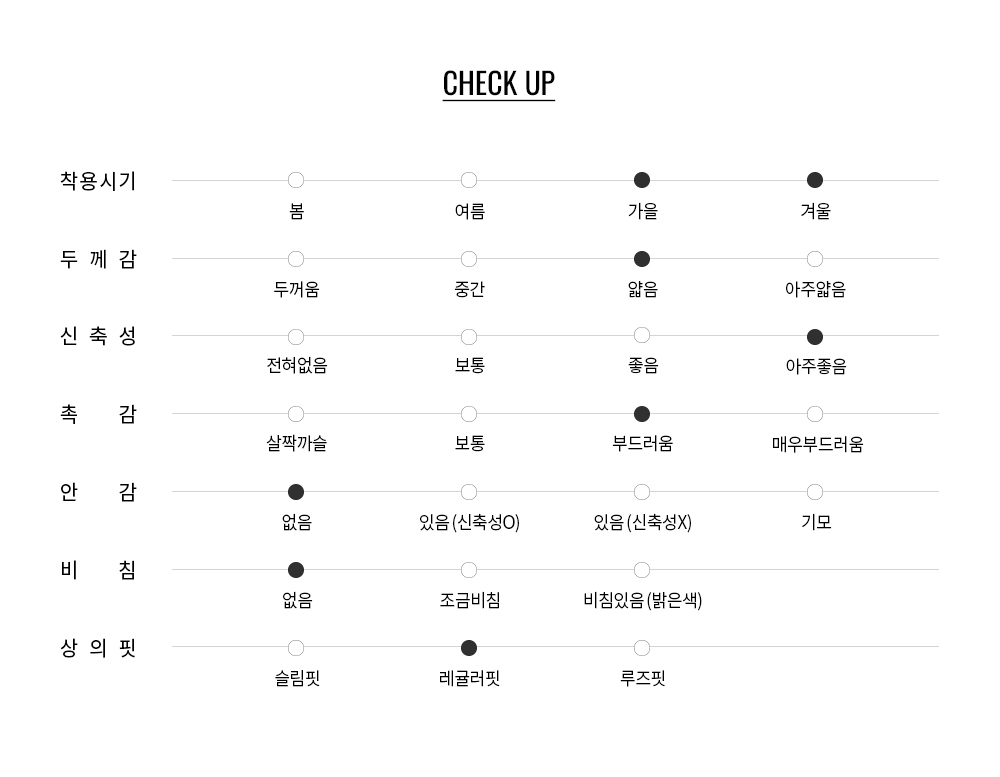Pick the 아주좋음 elasticity circle

tap(815, 337)
